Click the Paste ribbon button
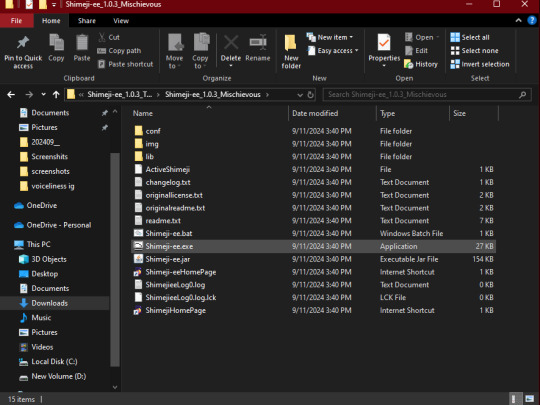The image size is (540, 405). point(82,48)
